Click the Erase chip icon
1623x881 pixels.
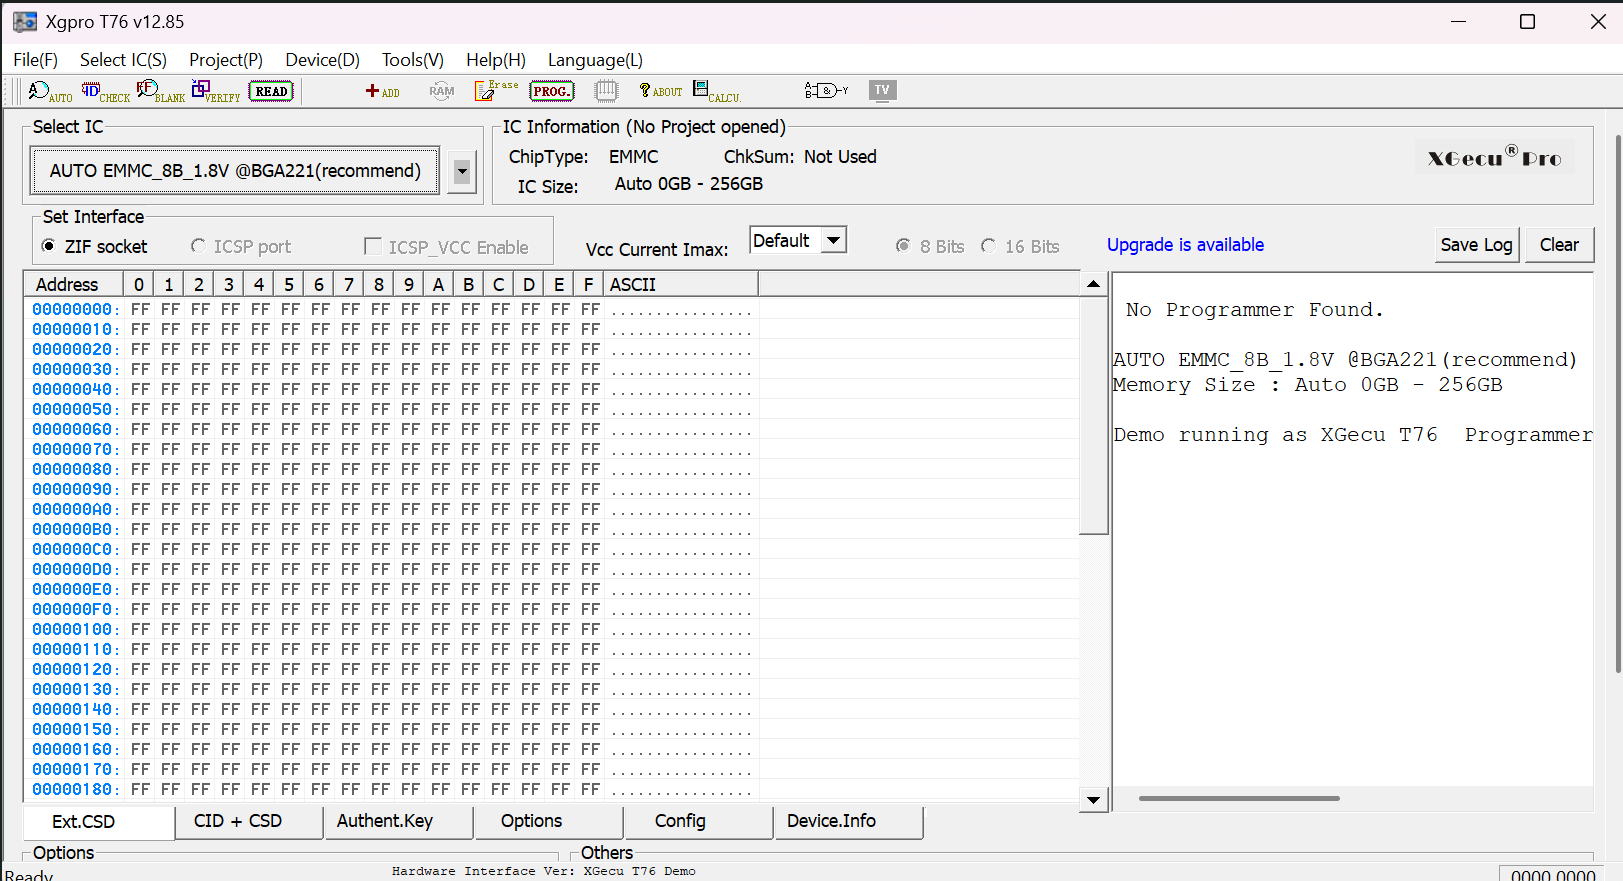coord(495,91)
